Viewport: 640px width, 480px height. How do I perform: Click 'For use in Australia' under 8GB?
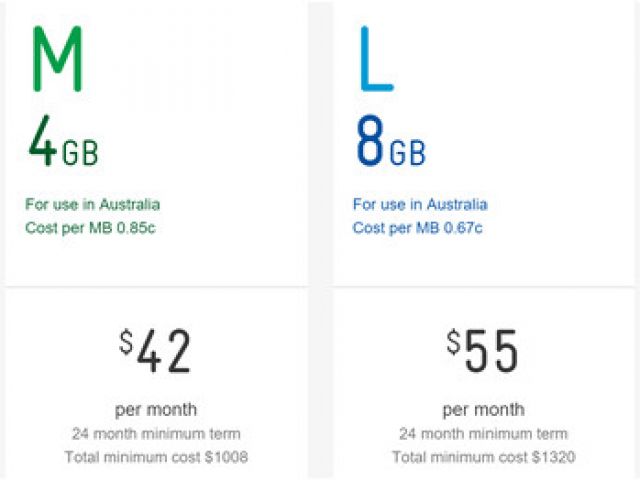420,204
